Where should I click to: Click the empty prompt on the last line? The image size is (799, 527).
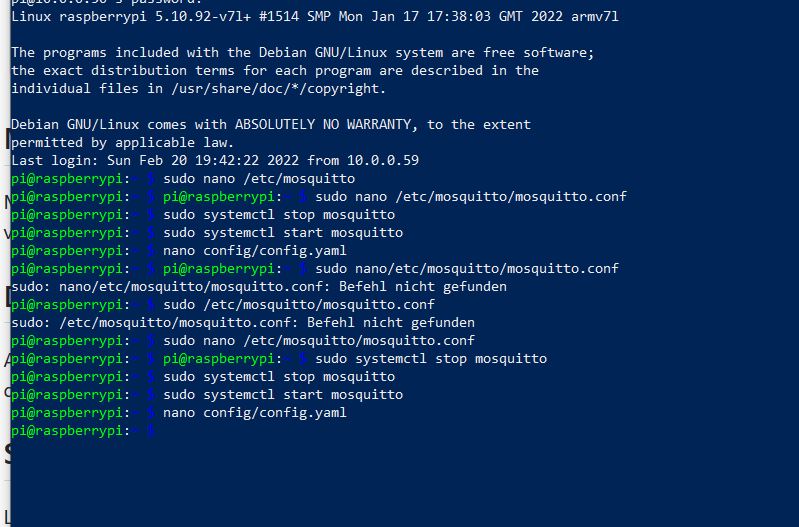tap(152, 431)
